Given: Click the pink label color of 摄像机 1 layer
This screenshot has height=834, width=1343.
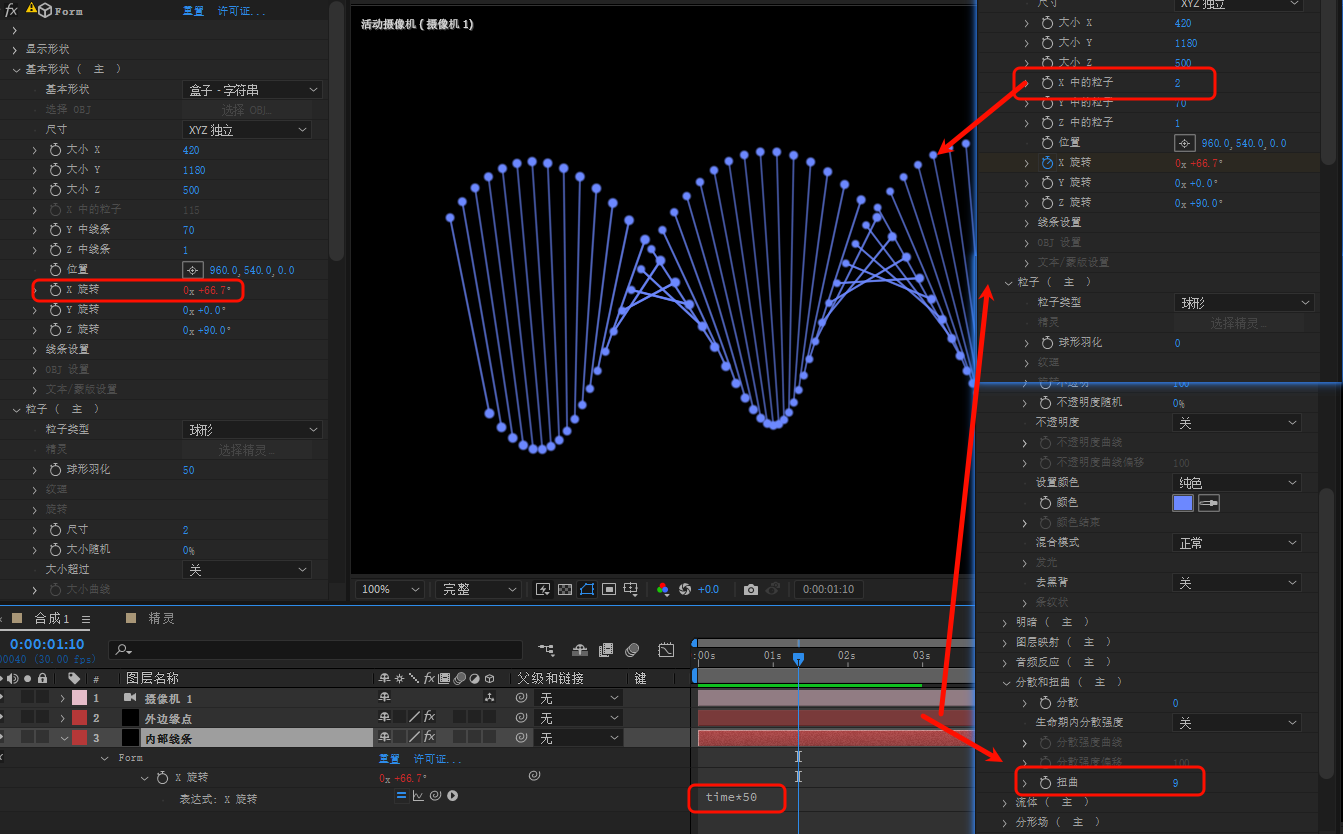Looking at the screenshot, I should [79, 698].
